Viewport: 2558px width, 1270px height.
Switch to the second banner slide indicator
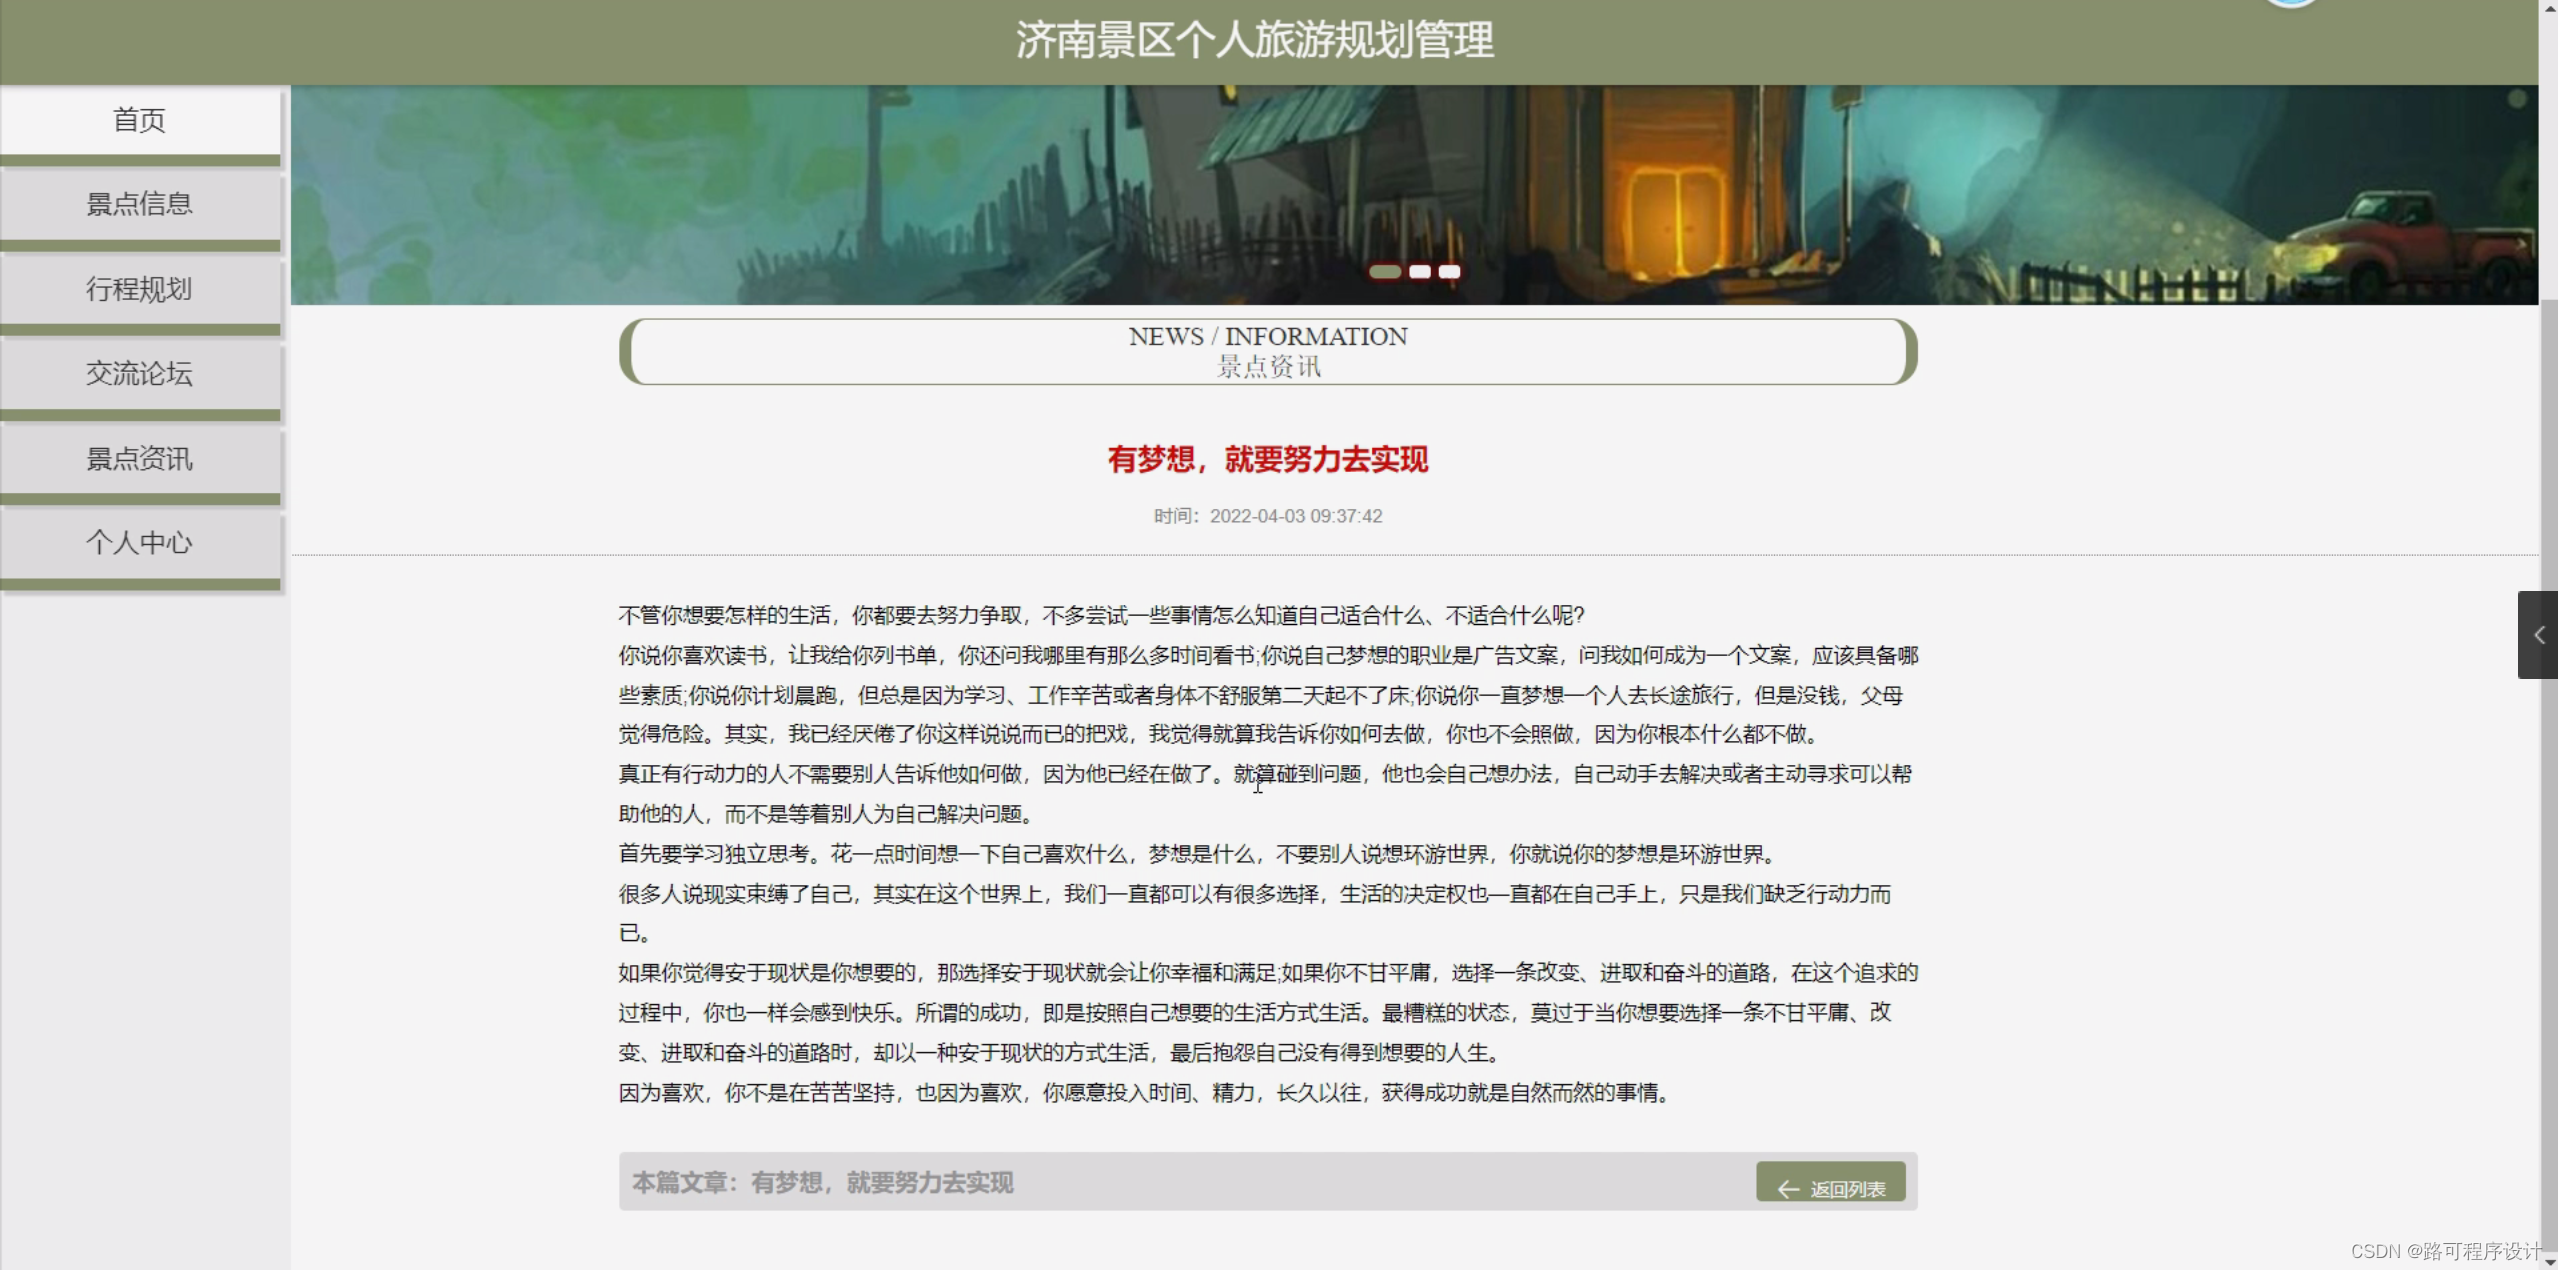[x=1419, y=272]
